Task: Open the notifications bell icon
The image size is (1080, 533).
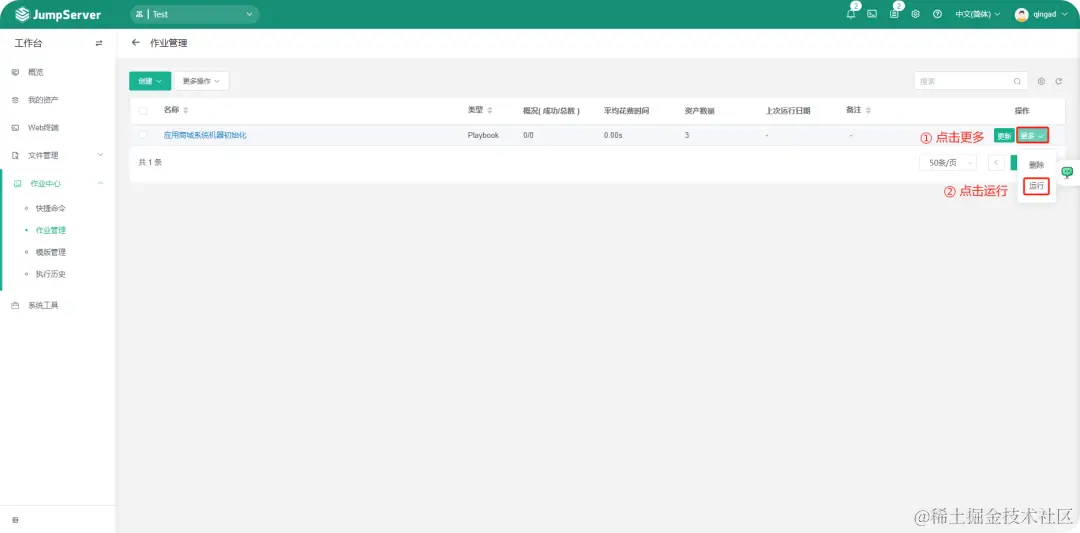Action: pos(851,14)
